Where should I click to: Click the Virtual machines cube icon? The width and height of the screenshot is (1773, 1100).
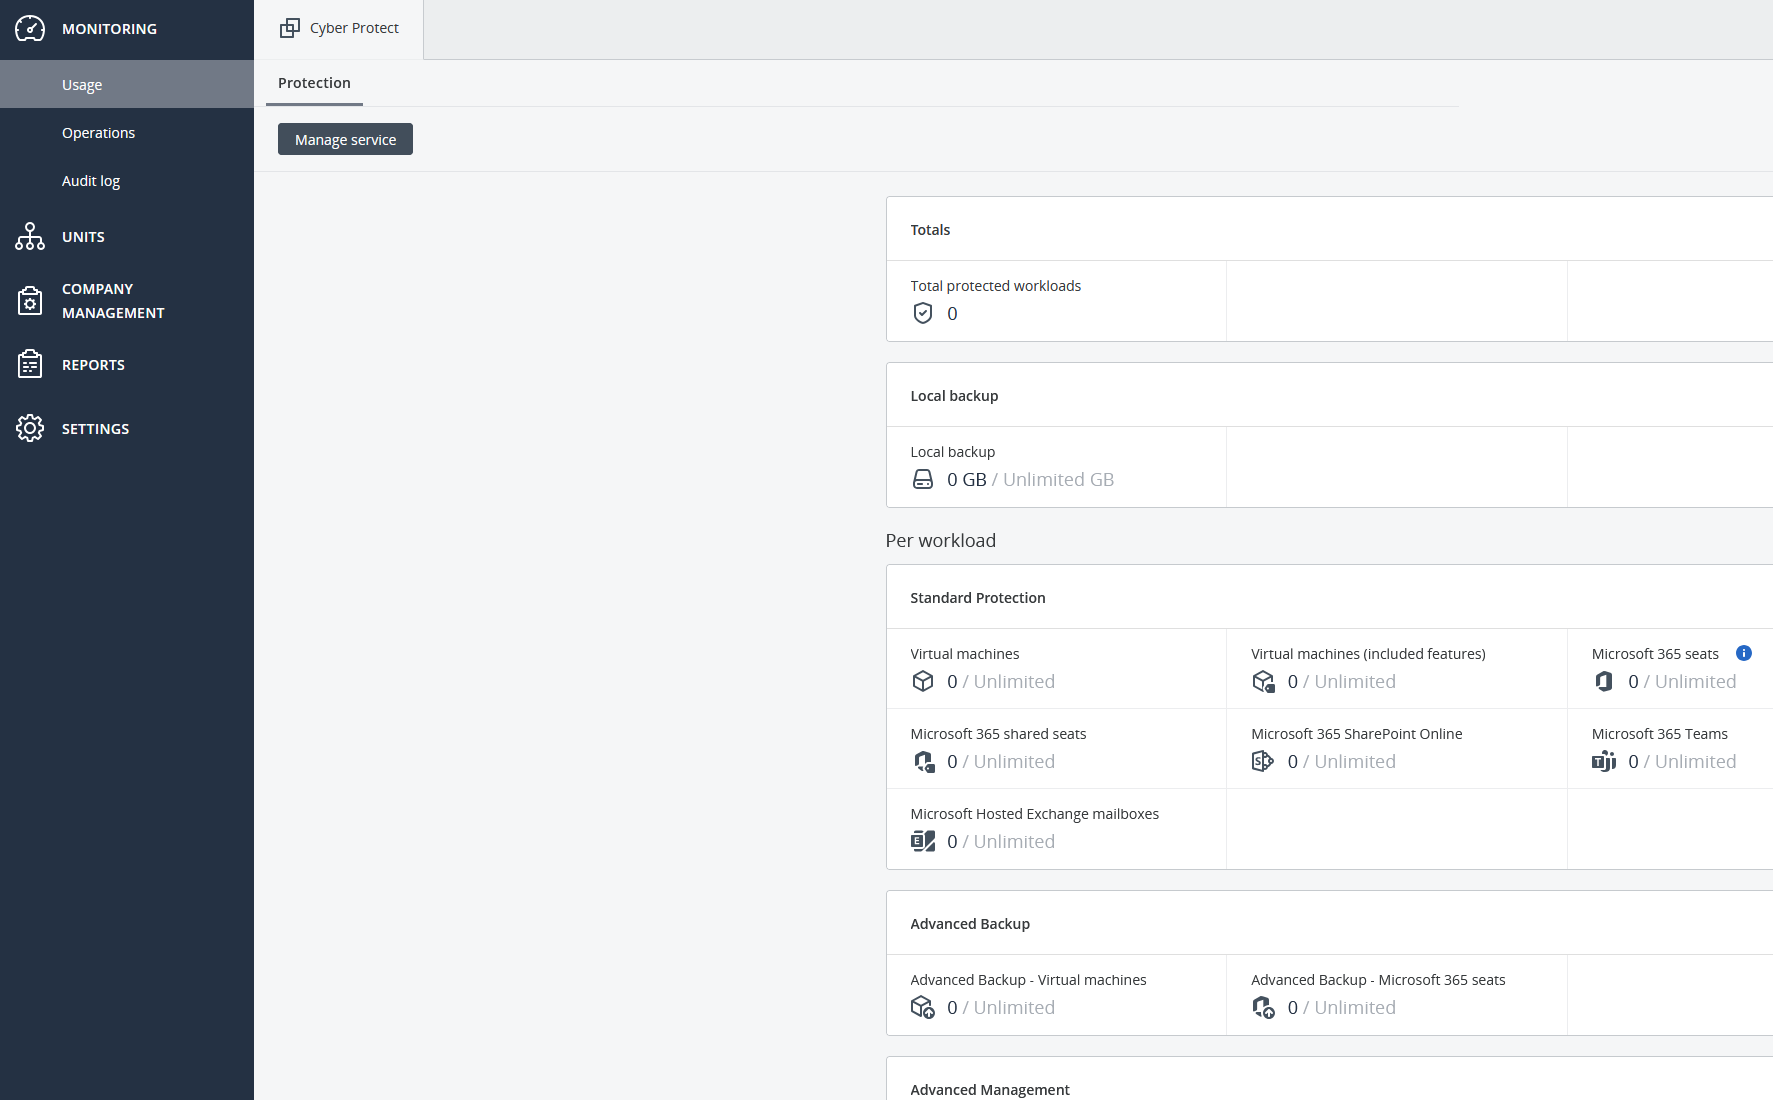click(923, 681)
